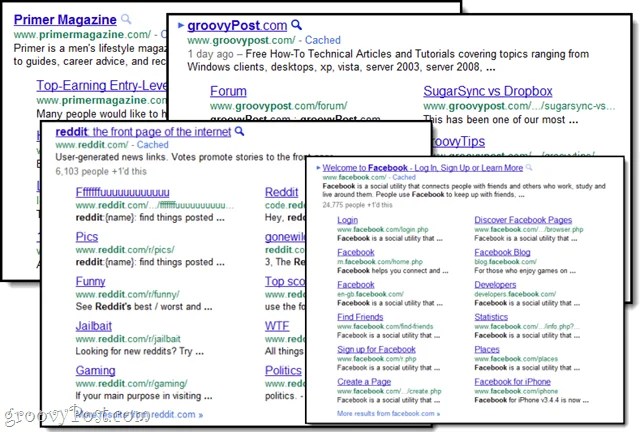Click the www.groovypost.com/forum/ URL text
The image size is (640, 432).
tap(278, 106)
